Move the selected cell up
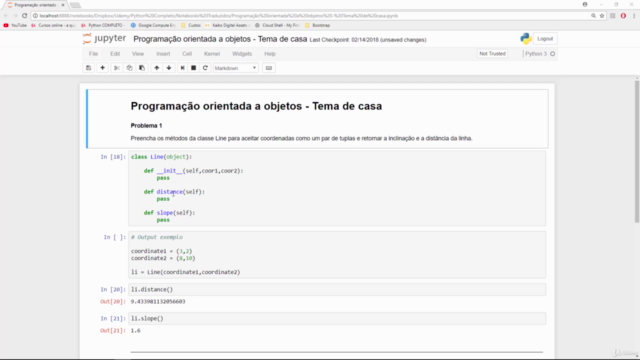 coord(157,68)
